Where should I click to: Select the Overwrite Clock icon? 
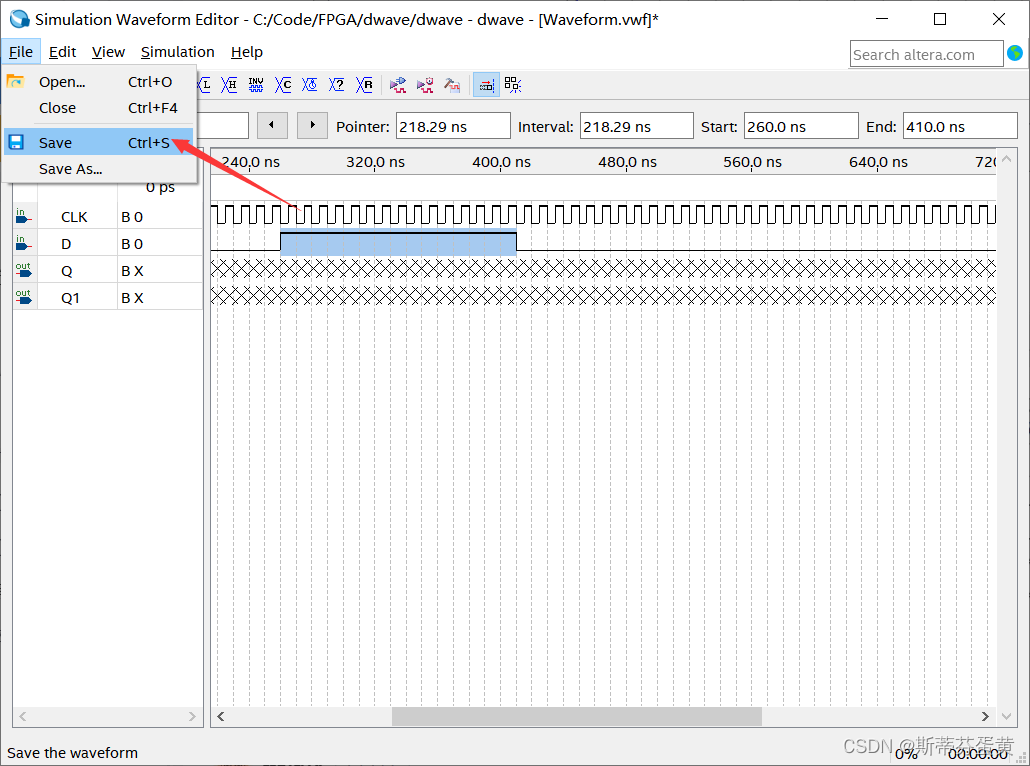coord(309,85)
